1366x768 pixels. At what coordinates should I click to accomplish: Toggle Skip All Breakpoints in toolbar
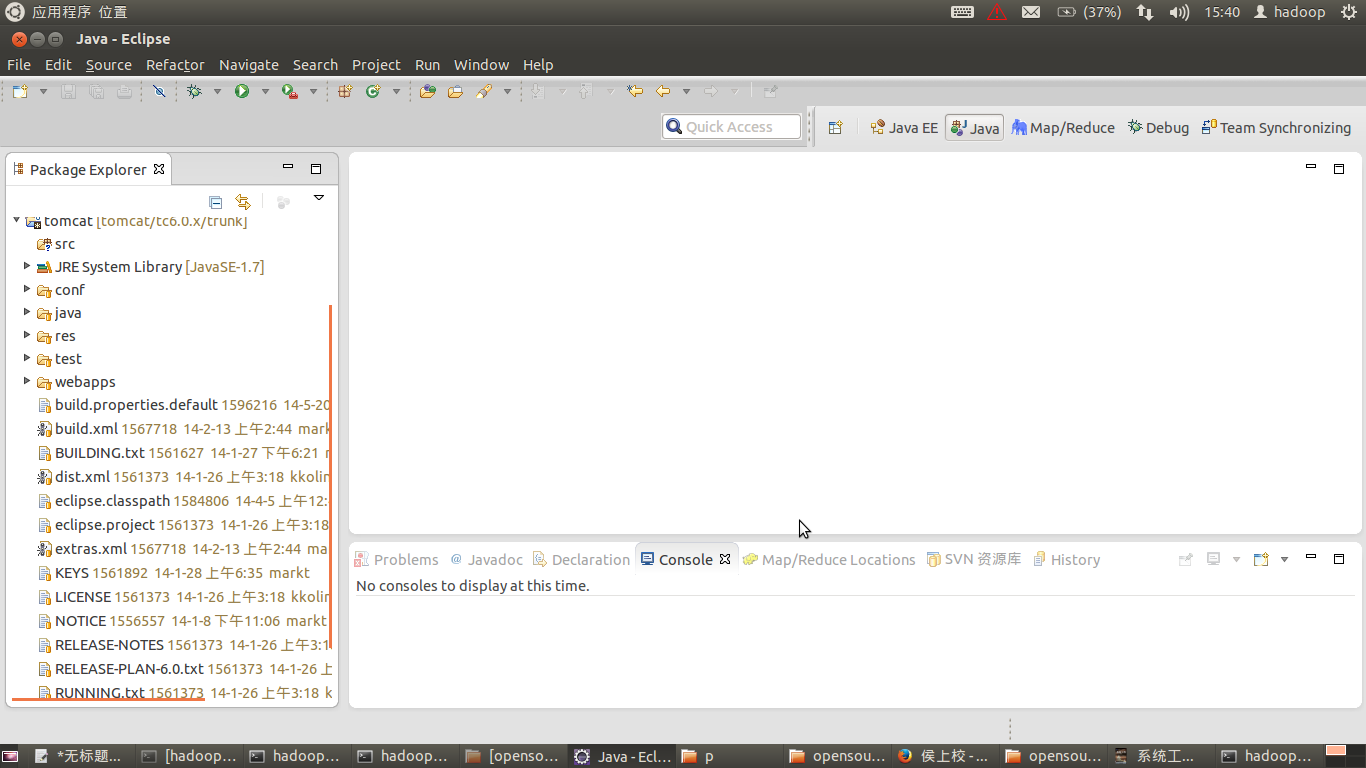coord(159,91)
